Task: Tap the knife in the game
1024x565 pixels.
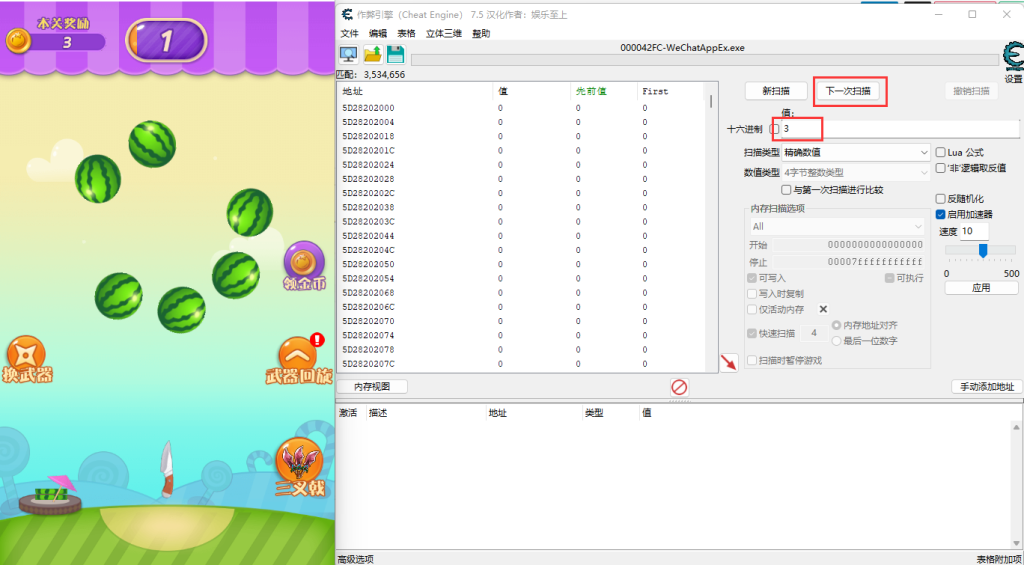Action: pyautogui.click(x=167, y=468)
